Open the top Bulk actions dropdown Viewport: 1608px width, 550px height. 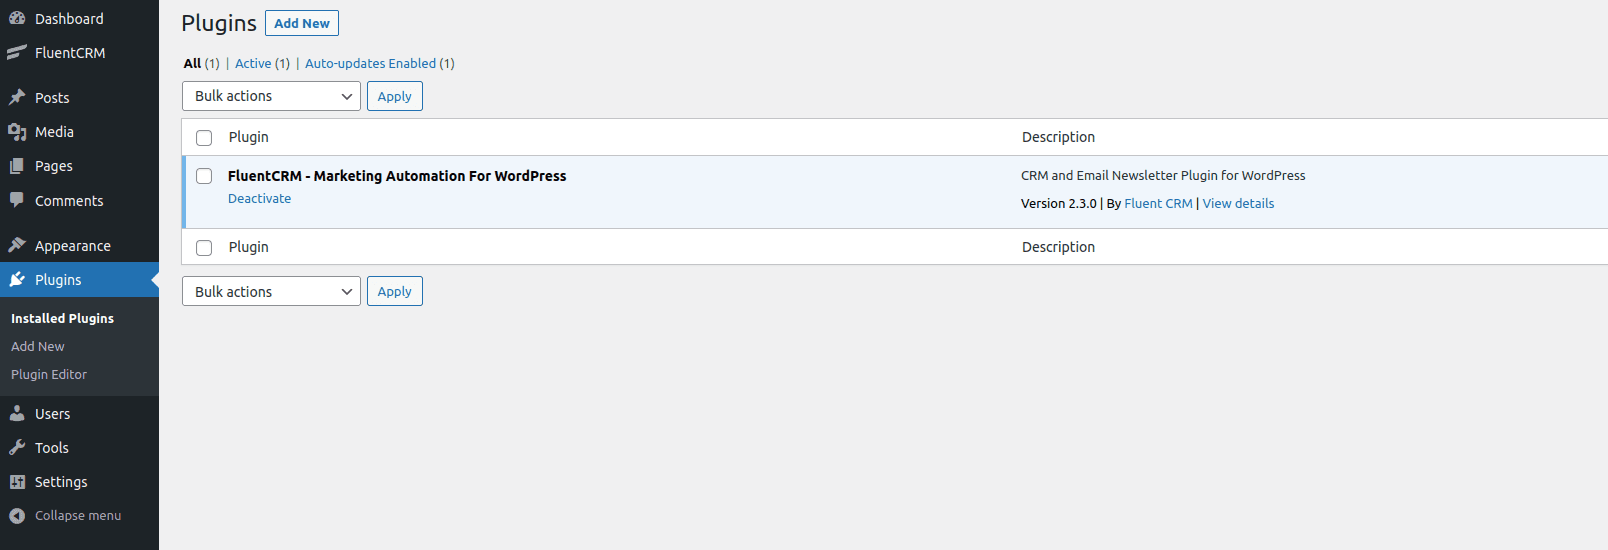point(271,96)
